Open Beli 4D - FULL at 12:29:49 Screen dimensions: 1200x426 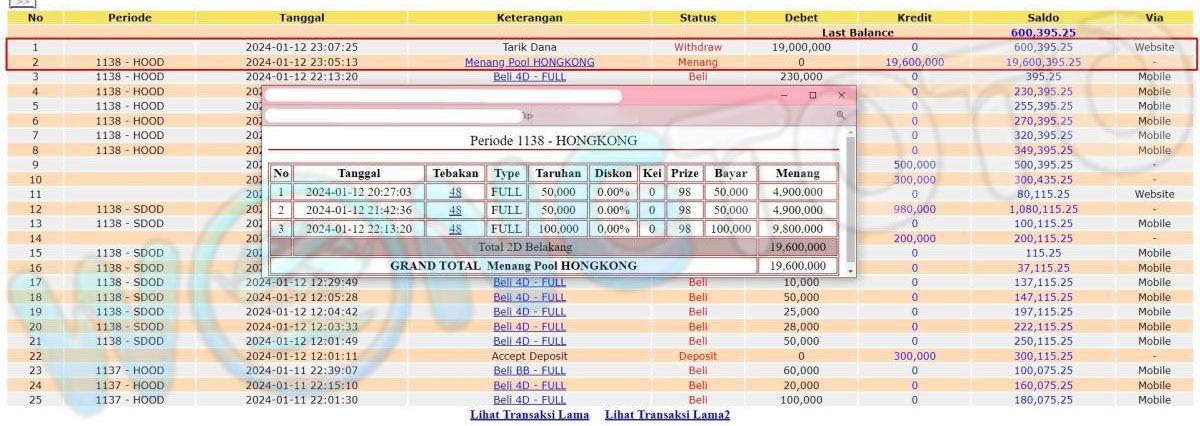click(x=529, y=282)
